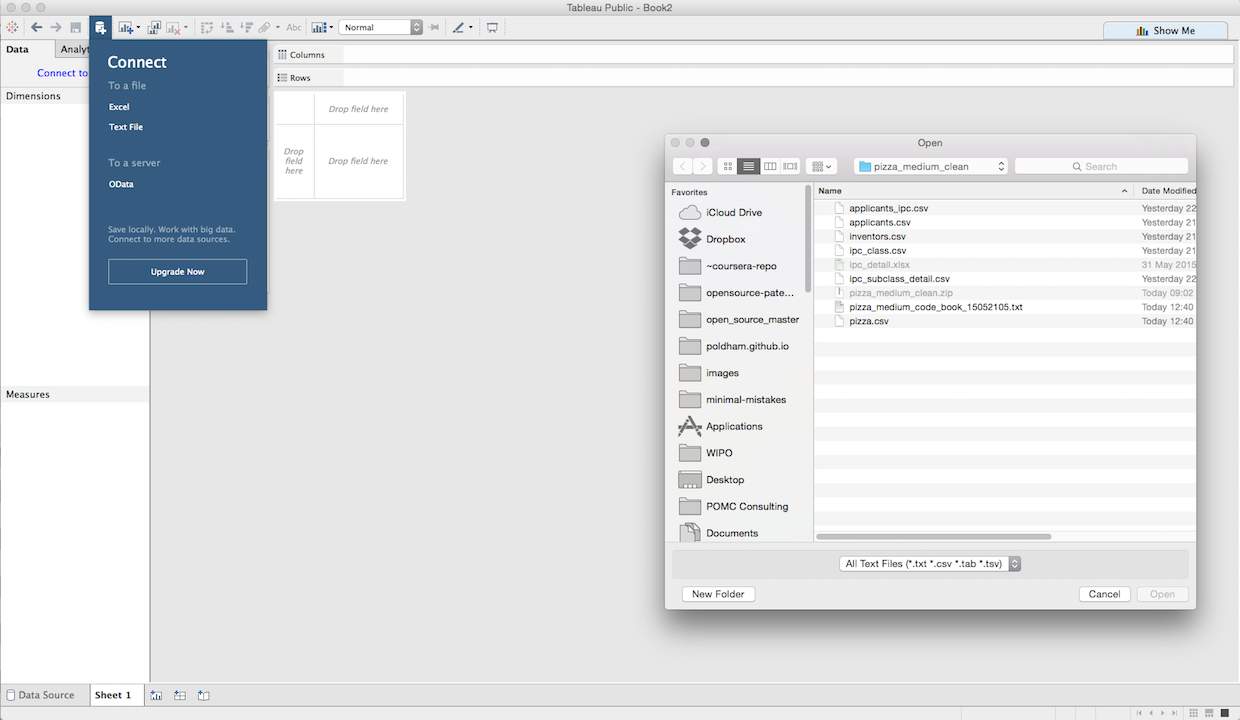Switch Open dialog to list view
The width and height of the screenshot is (1240, 720).
(x=749, y=166)
